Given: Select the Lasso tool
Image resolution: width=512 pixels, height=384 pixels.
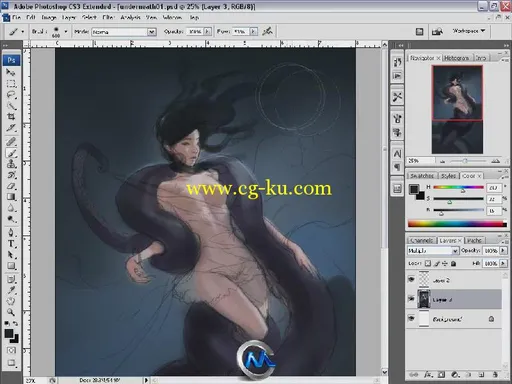Looking at the screenshot, I should (11, 95).
